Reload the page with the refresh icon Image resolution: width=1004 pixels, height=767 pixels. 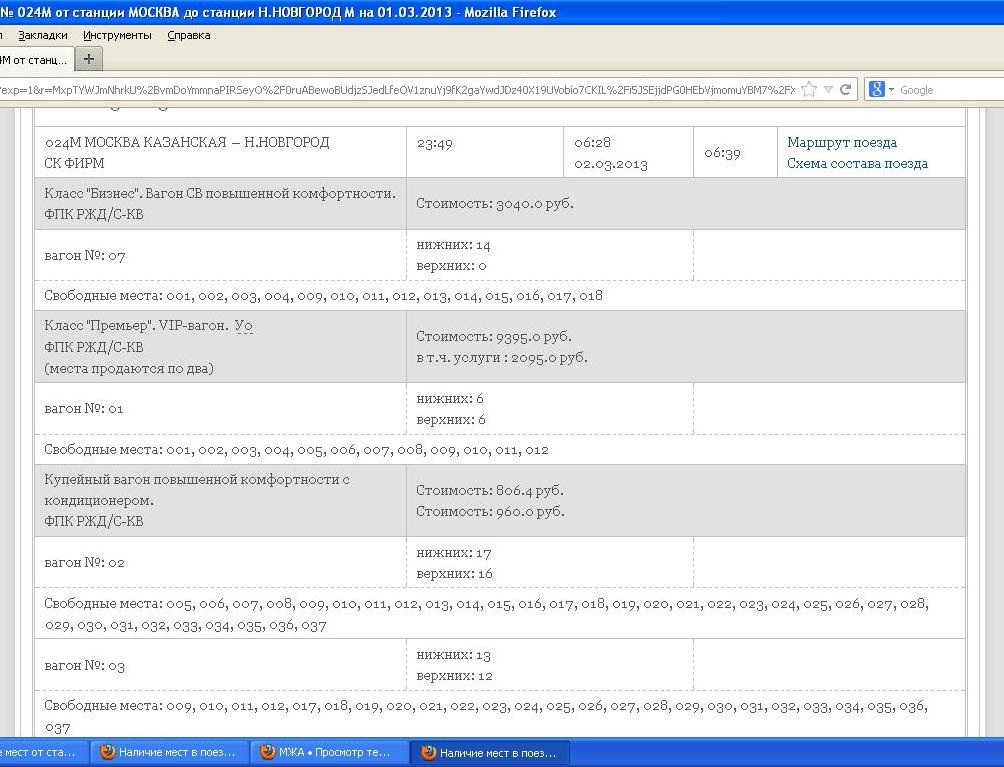(846, 90)
